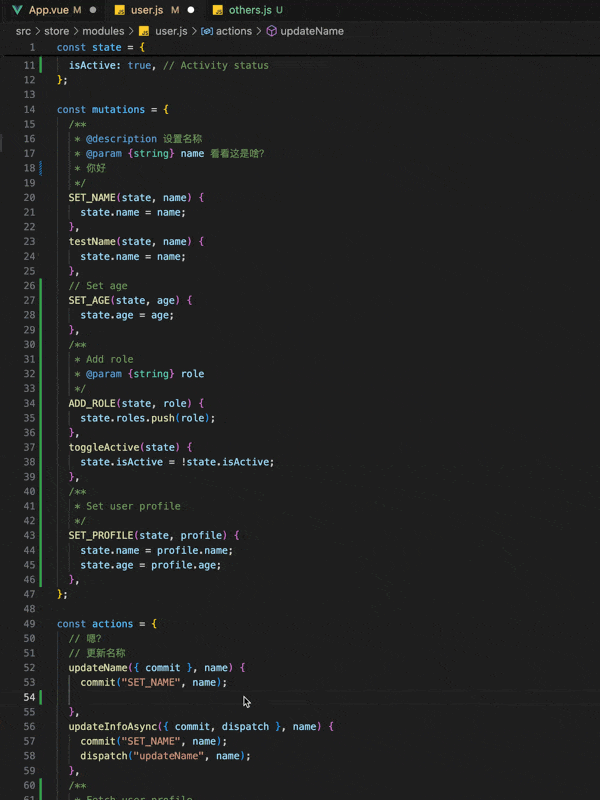Click the sticky header 'const state = {'
Image resolution: width=600 pixels, height=800 pixels.
(101, 47)
